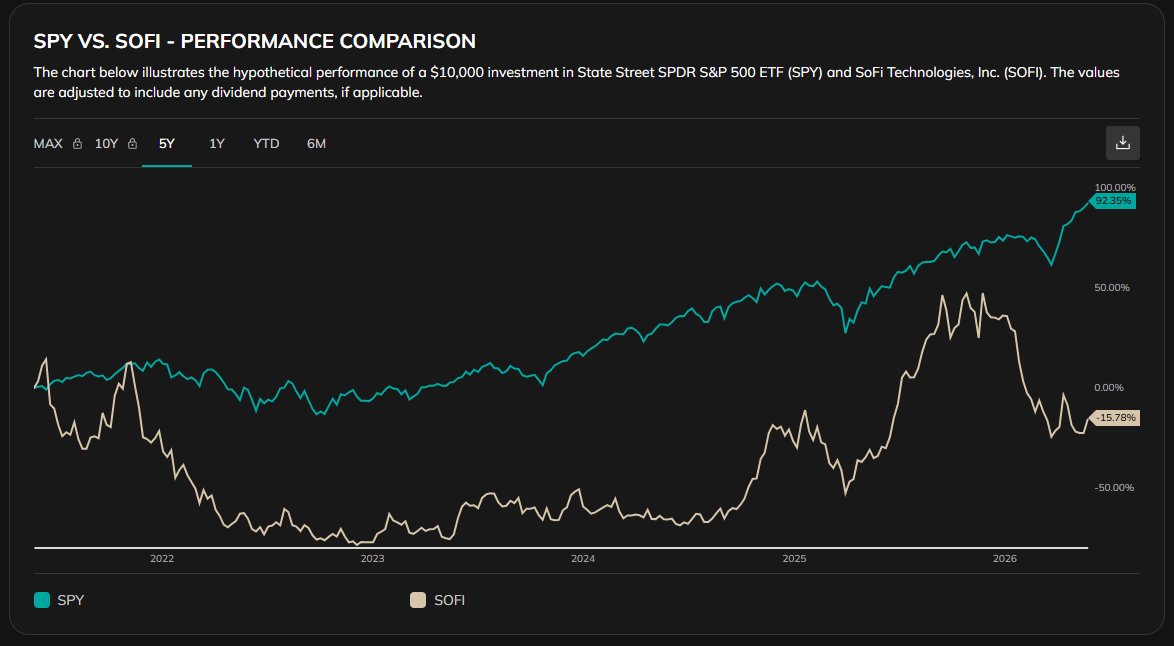This screenshot has height=646, width=1174.
Task: Toggle the SPY series in the legend
Action: click(x=59, y=600)
